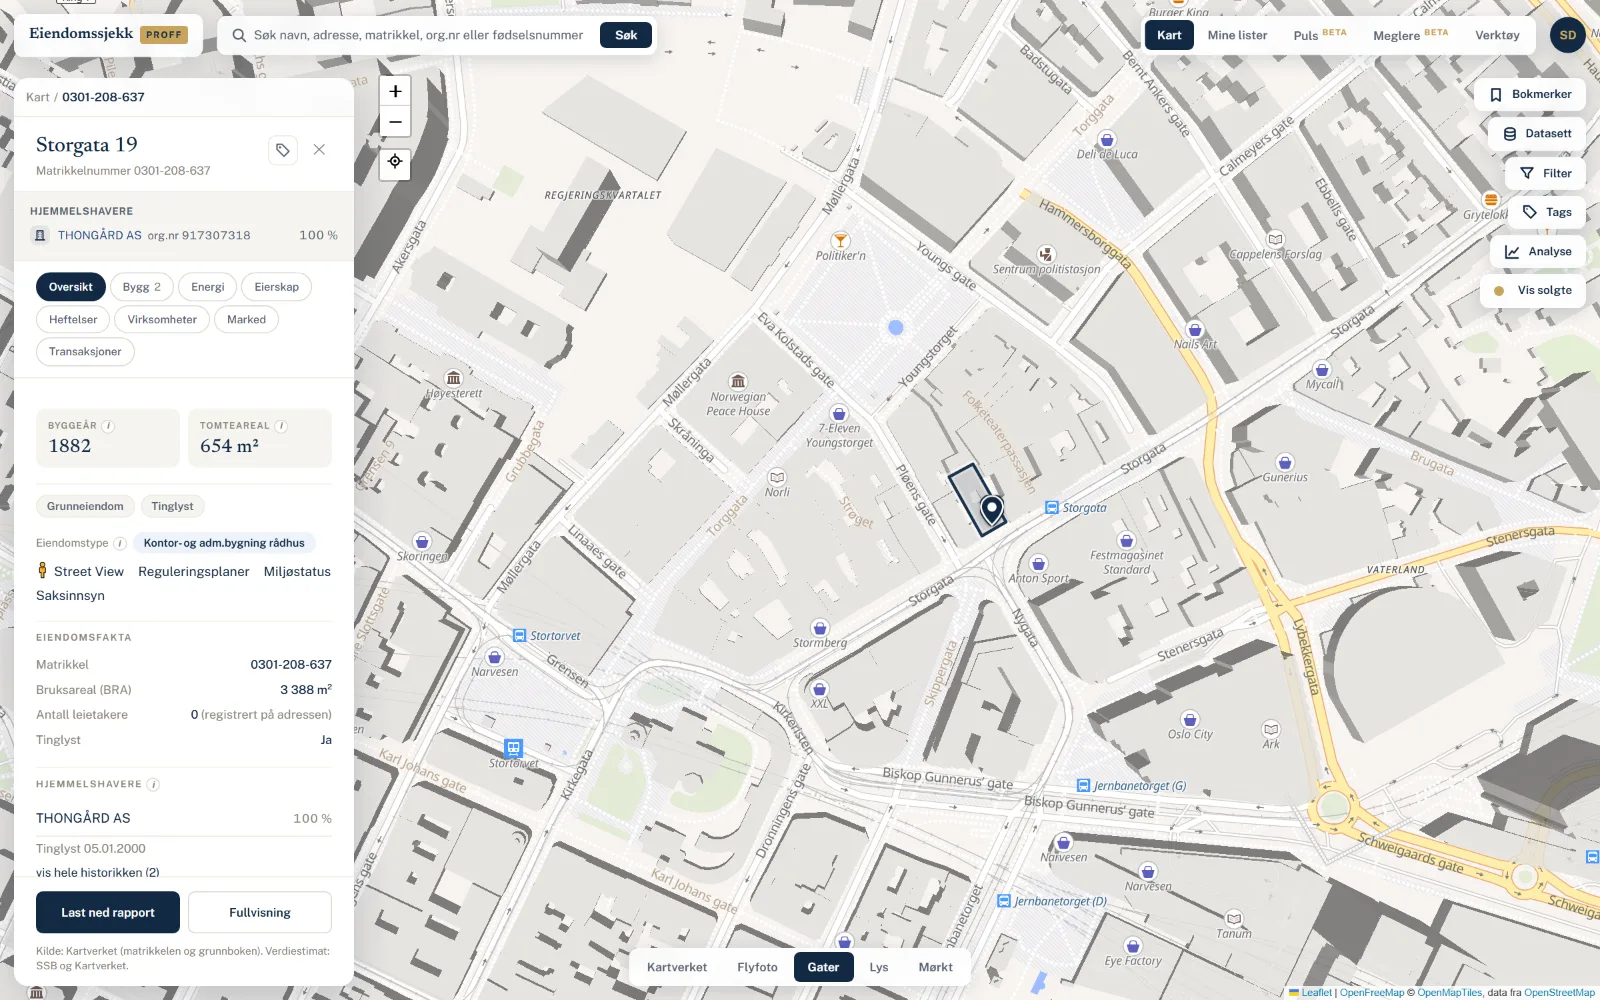
Task: Click the Politiker'n bar marker on map
Action: pyautogui.click(x=840, y=240)
